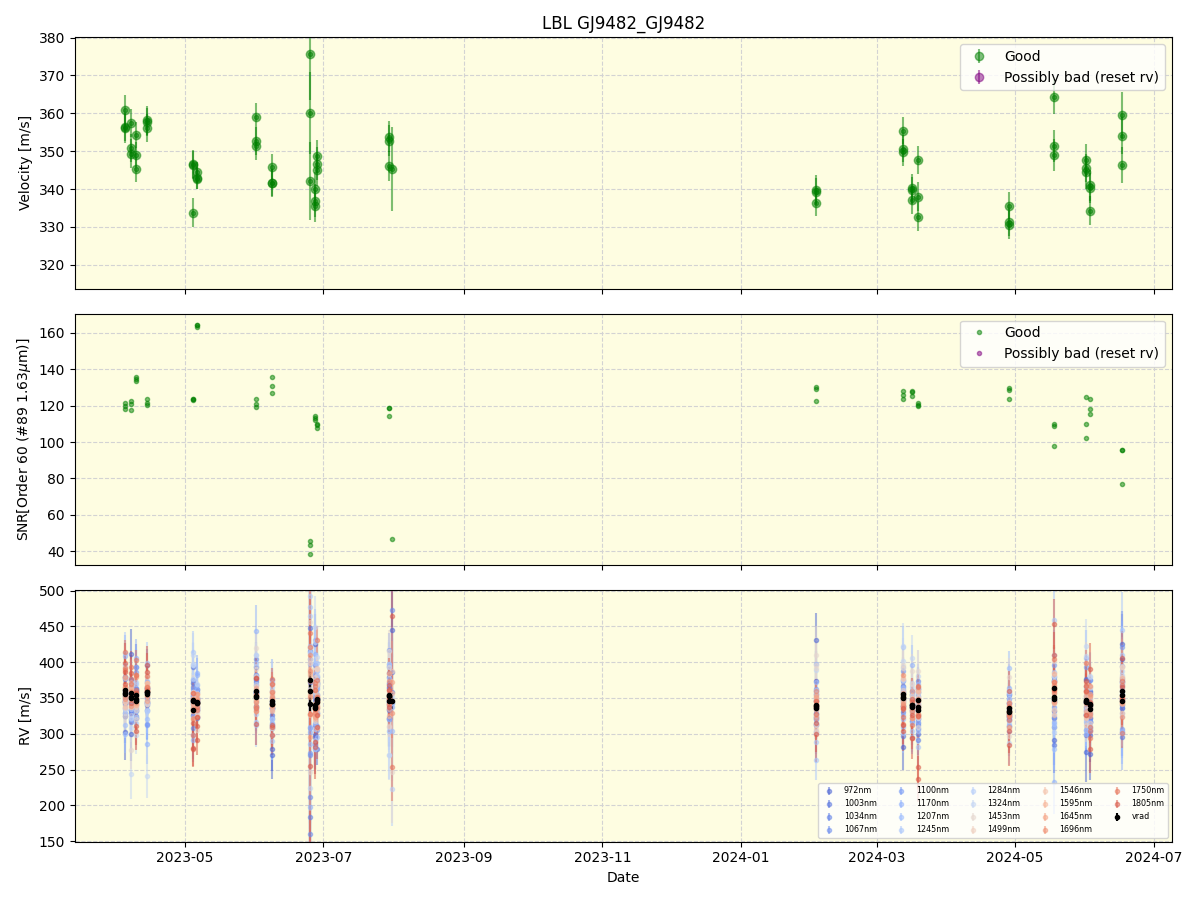This screenshot has width=1200, height=900.
Task: Click the SNR point near 77 in 2024-06
Action: coord(1122,484)
